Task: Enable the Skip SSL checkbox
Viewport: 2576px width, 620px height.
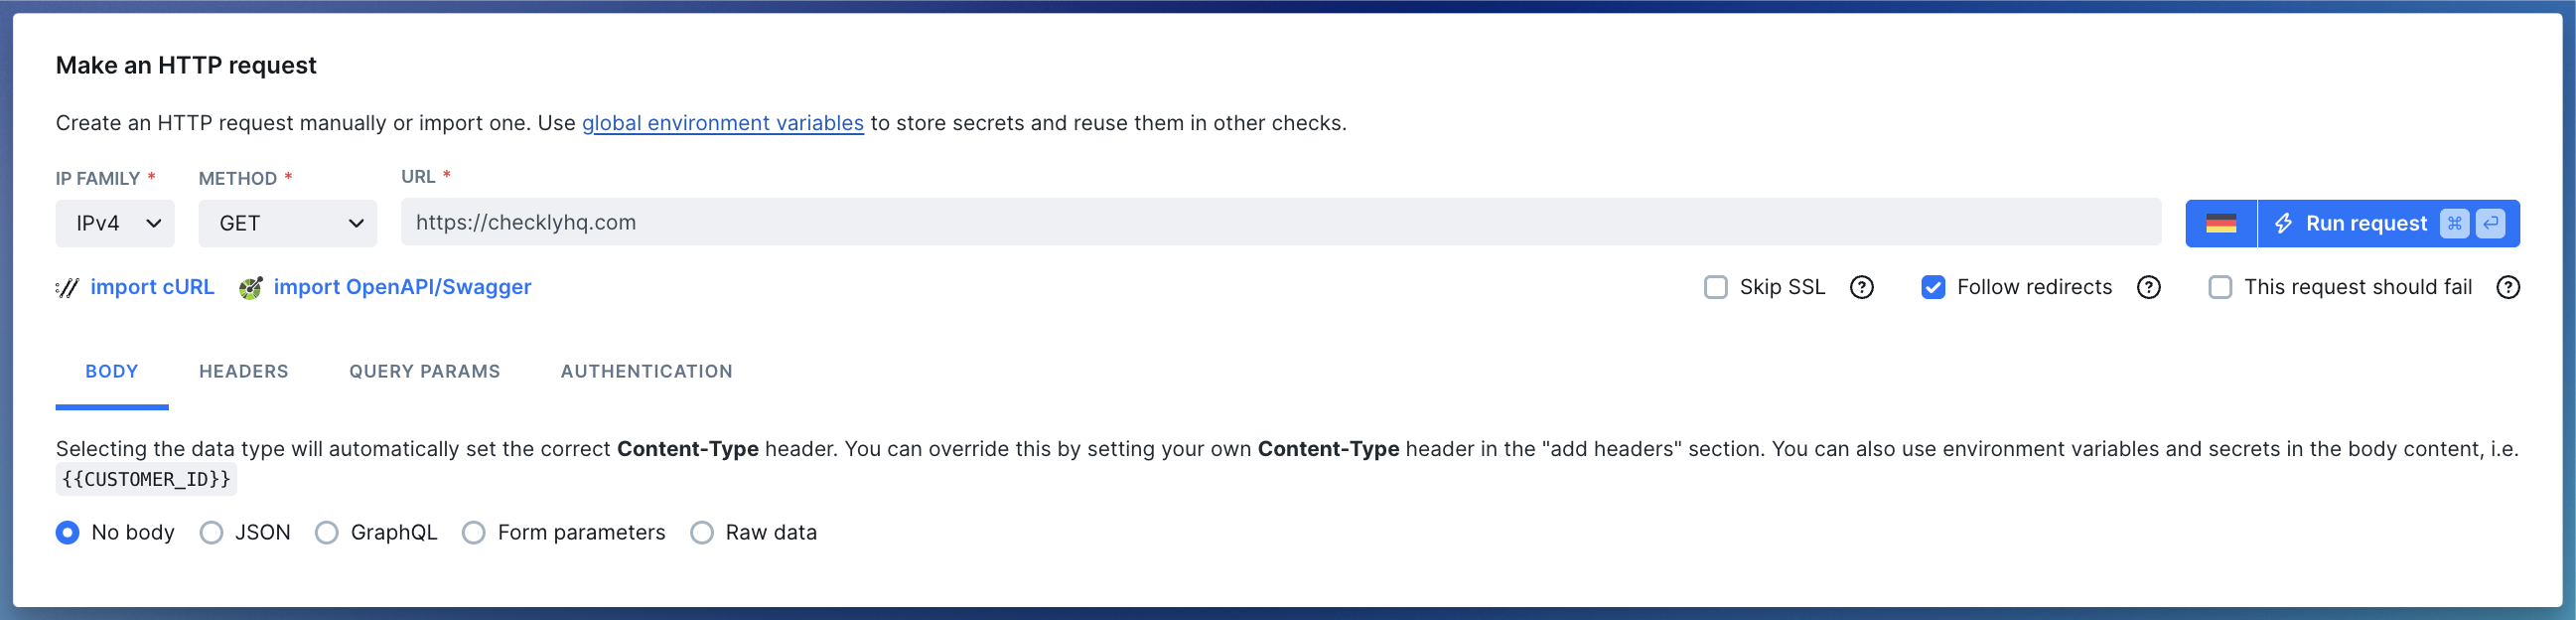Action: pyautogui.click(x=1716, y=287)
